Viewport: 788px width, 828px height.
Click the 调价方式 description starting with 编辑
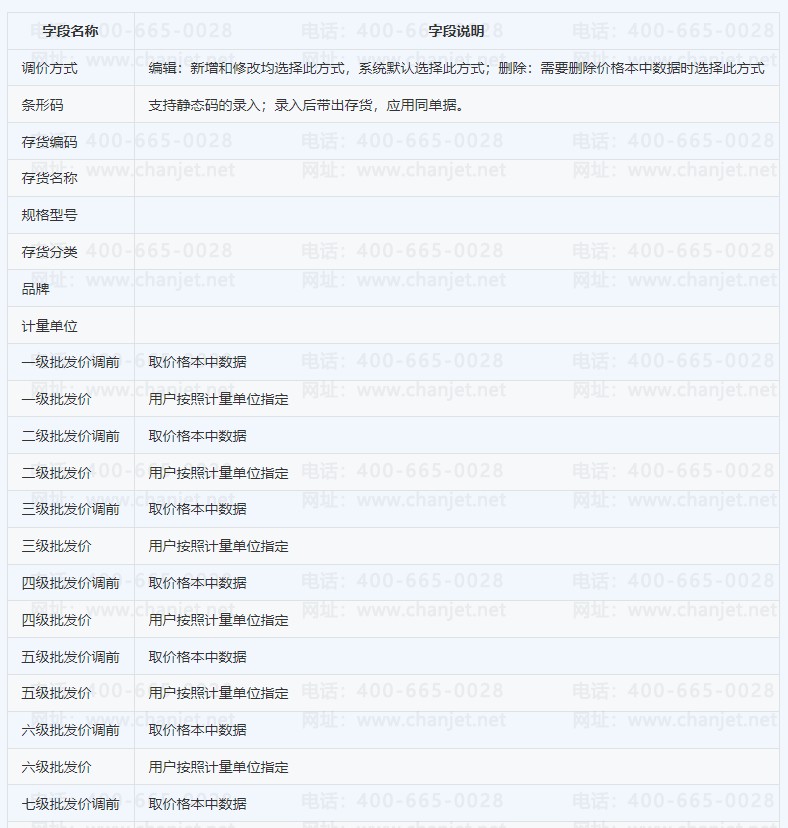pyautogui.click(x=456, y=68)
